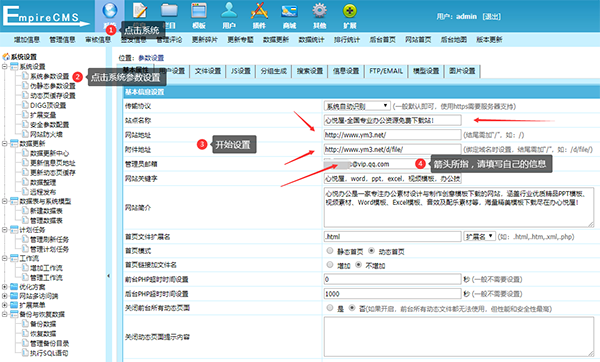
Task: Open the Other (其他) gear icon
Action: (320, 11)
